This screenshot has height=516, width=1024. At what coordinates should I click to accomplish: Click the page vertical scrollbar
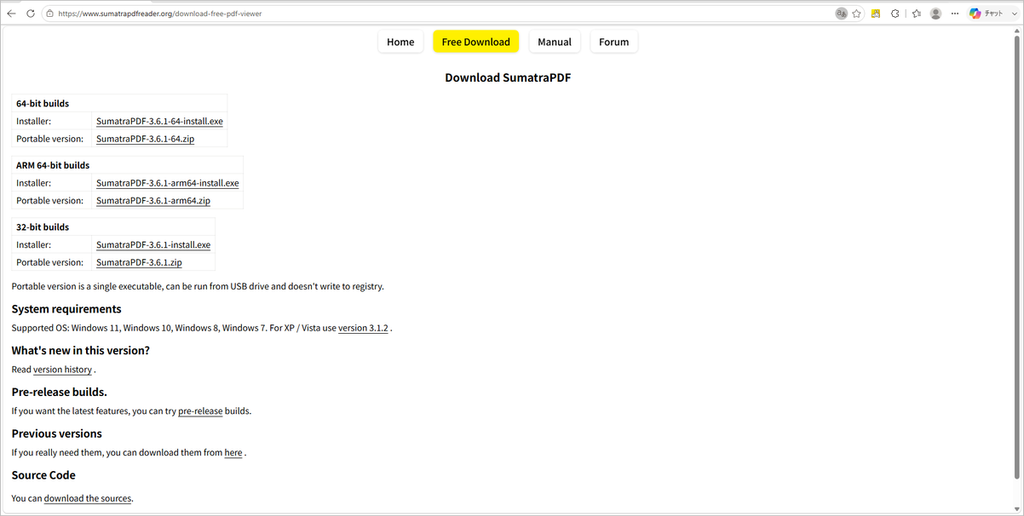(x=1017, y=255)
